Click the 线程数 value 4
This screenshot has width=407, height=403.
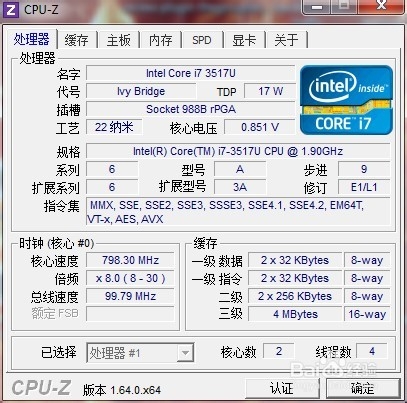372,351
